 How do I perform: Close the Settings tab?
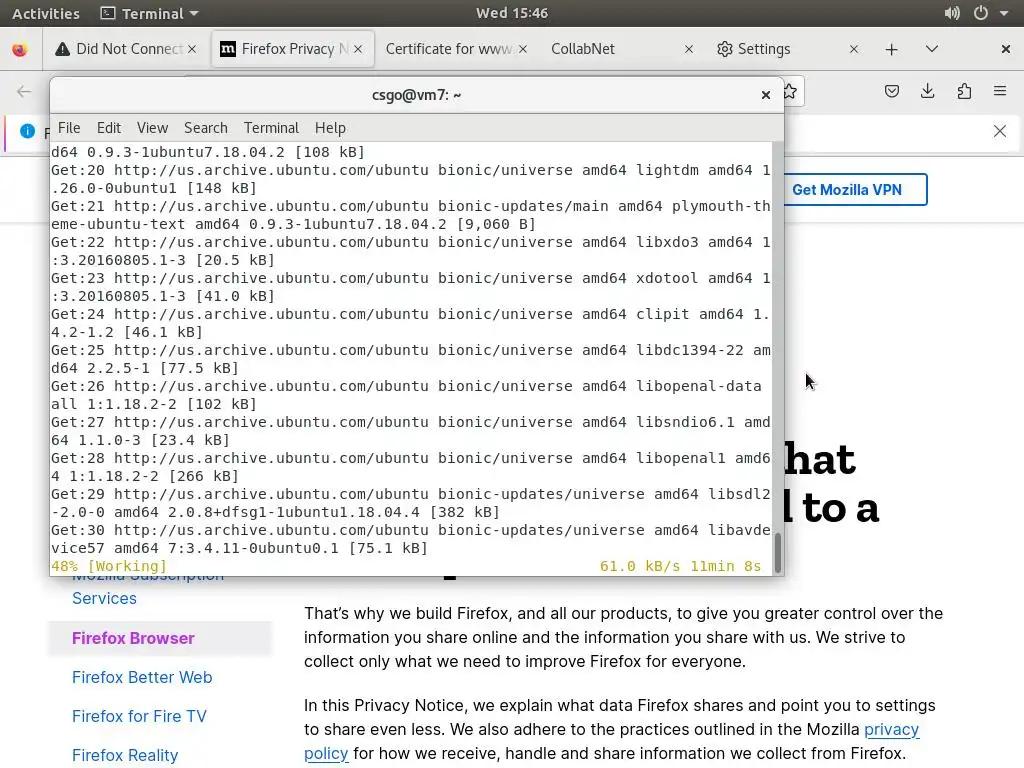(854, 49)
